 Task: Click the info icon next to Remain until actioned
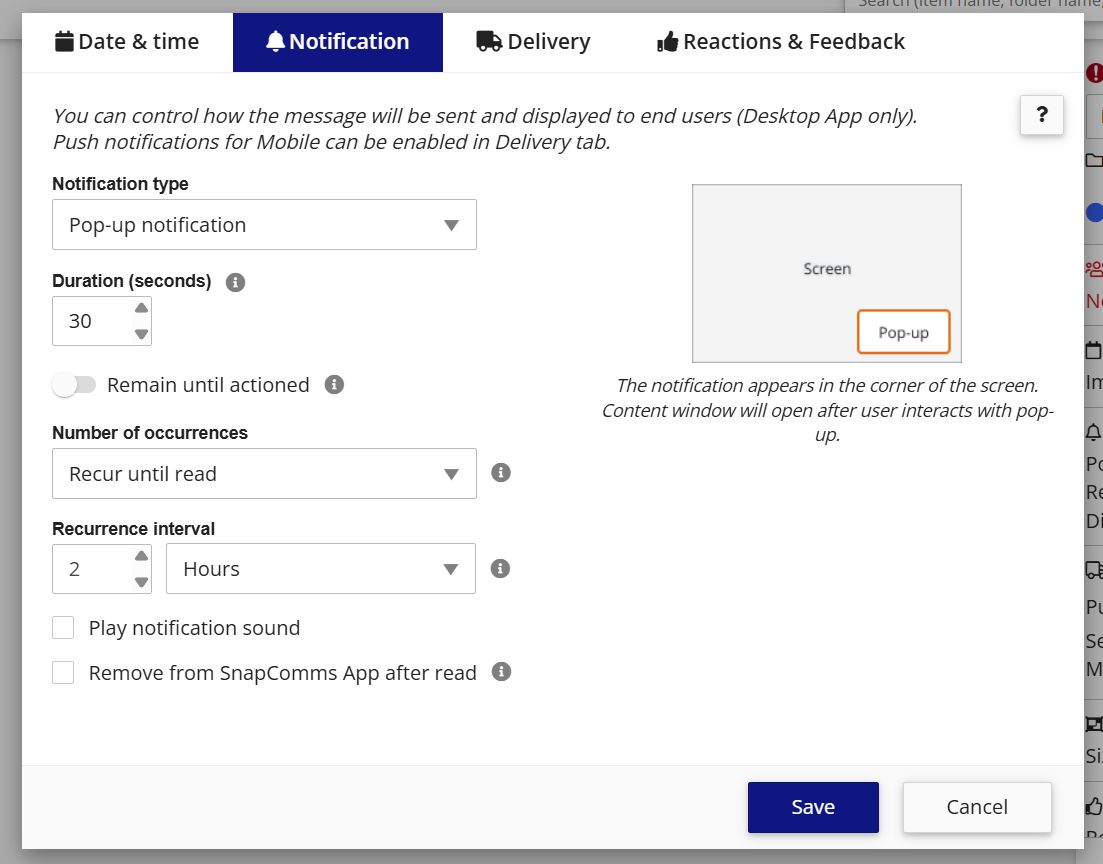(x=335, y=384)
